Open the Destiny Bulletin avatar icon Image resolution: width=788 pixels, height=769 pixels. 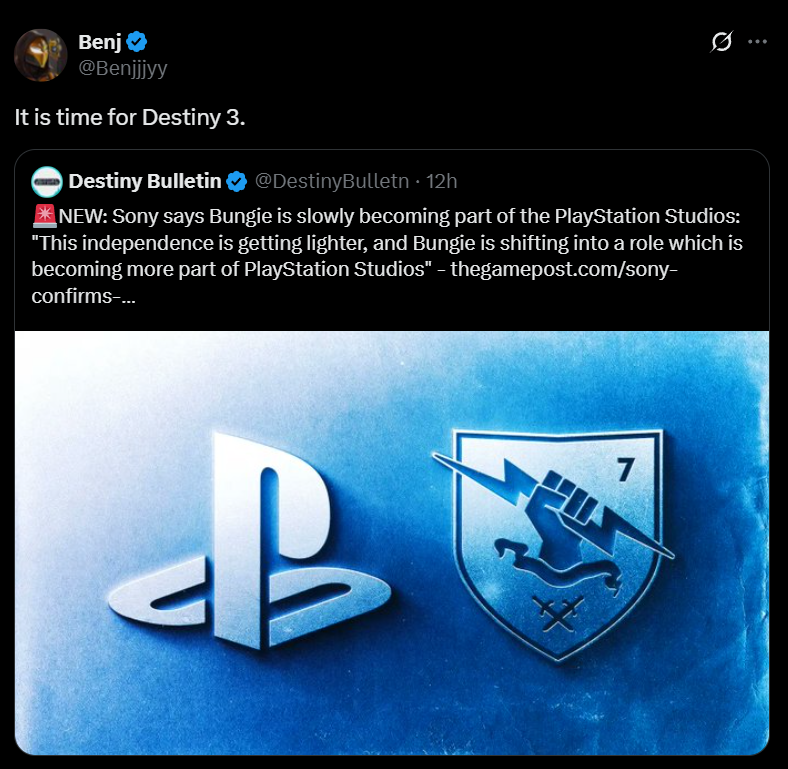click(47, 181)
